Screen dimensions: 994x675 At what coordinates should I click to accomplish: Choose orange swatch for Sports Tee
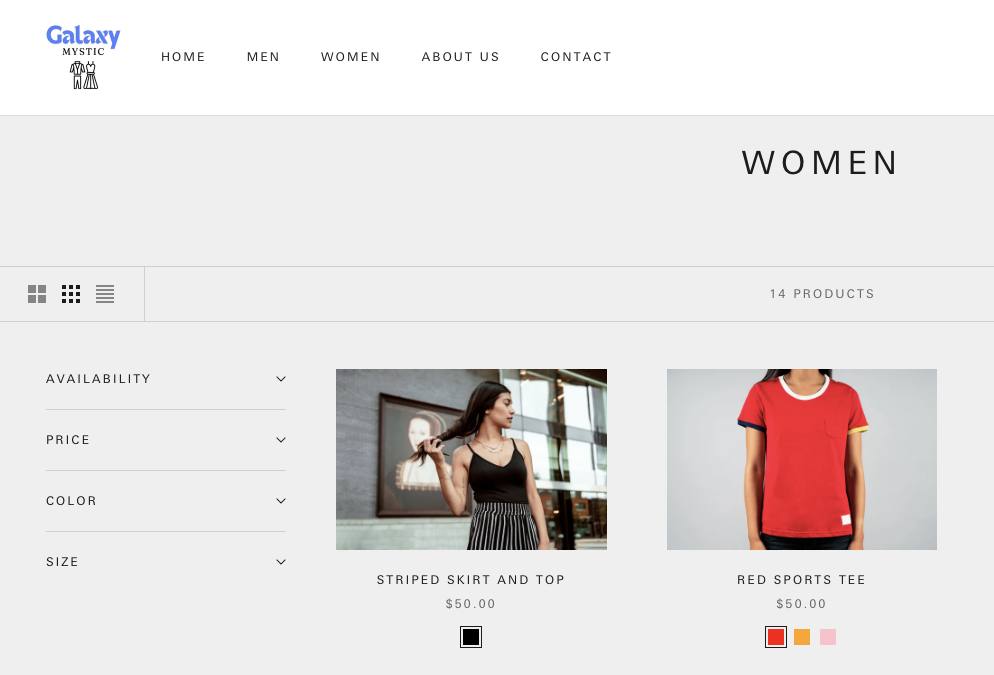802,637
